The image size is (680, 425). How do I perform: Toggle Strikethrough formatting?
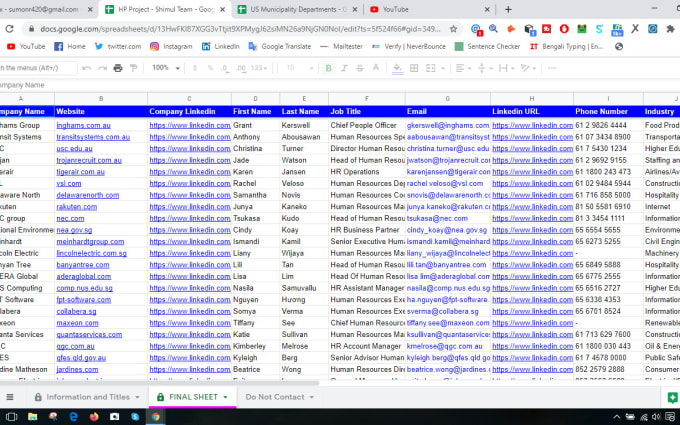tap(360, 68)
